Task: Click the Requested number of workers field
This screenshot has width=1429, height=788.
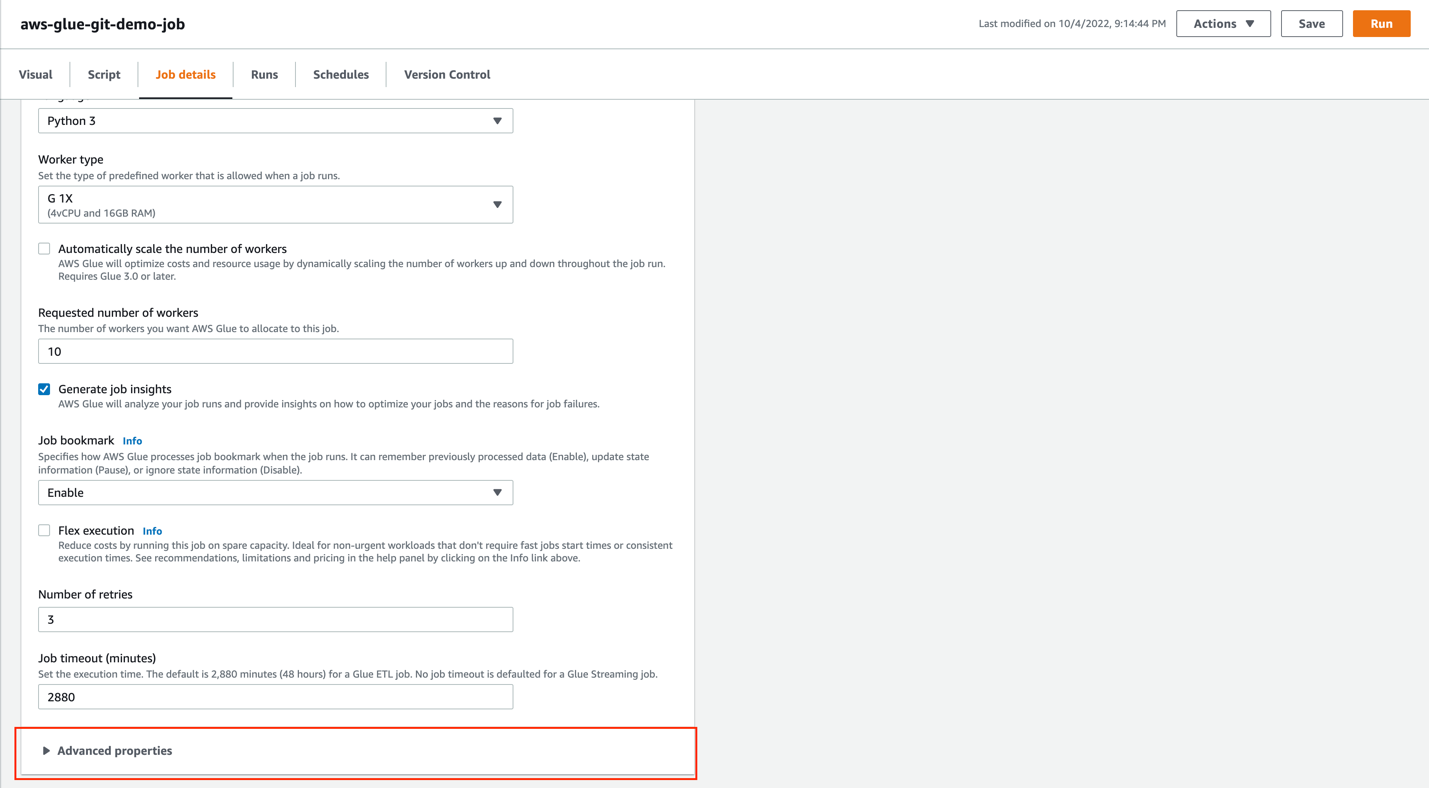Action: [x=275, y=351]
